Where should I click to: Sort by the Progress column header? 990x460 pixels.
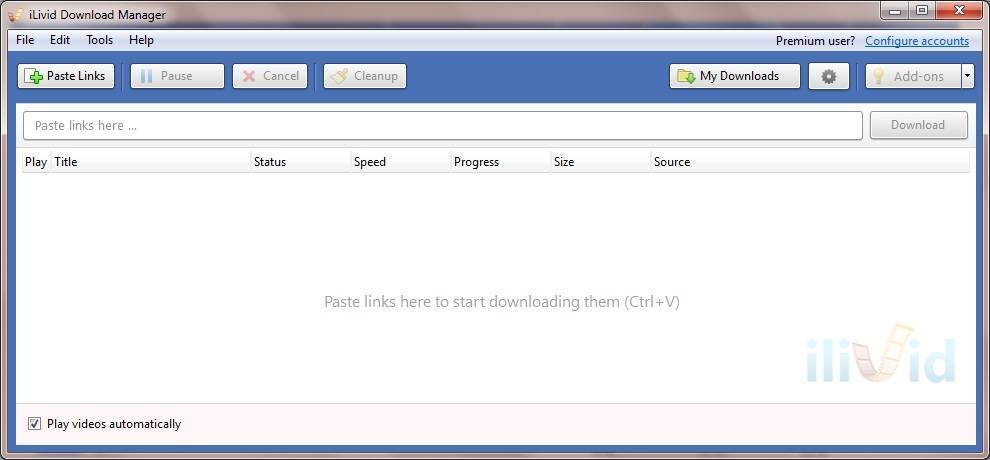coord(500,162)
